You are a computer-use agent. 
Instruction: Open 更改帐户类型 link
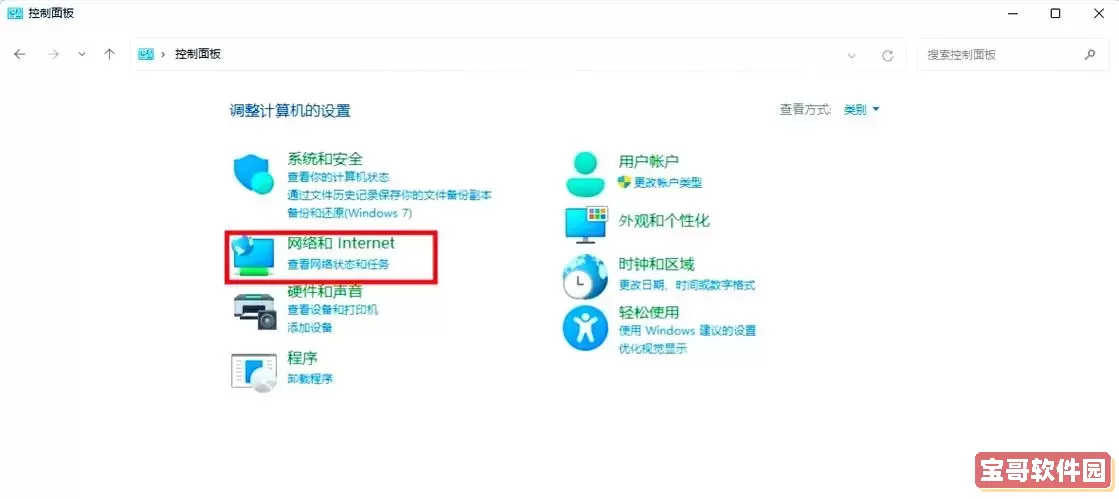pyautogui.click(x=668, y=183)
